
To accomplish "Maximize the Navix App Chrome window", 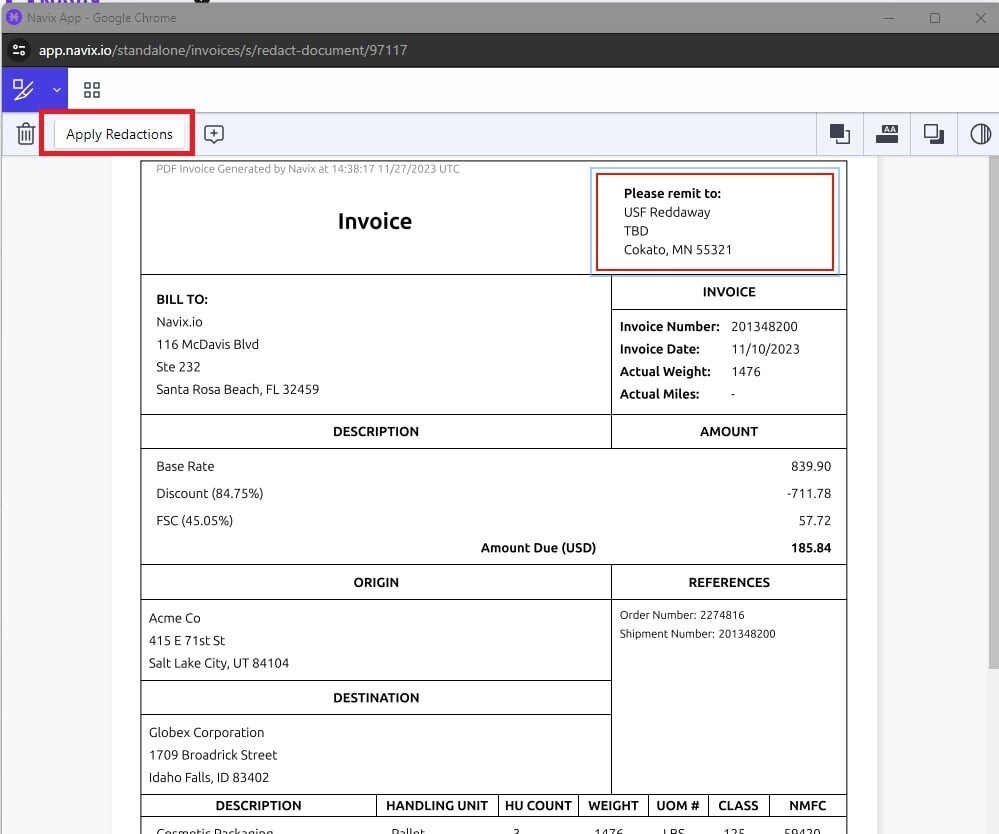I will coord(935,18).
